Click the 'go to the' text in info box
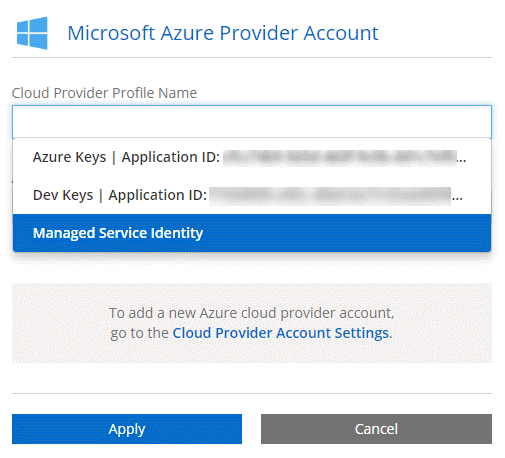 (x=139, y=333)
